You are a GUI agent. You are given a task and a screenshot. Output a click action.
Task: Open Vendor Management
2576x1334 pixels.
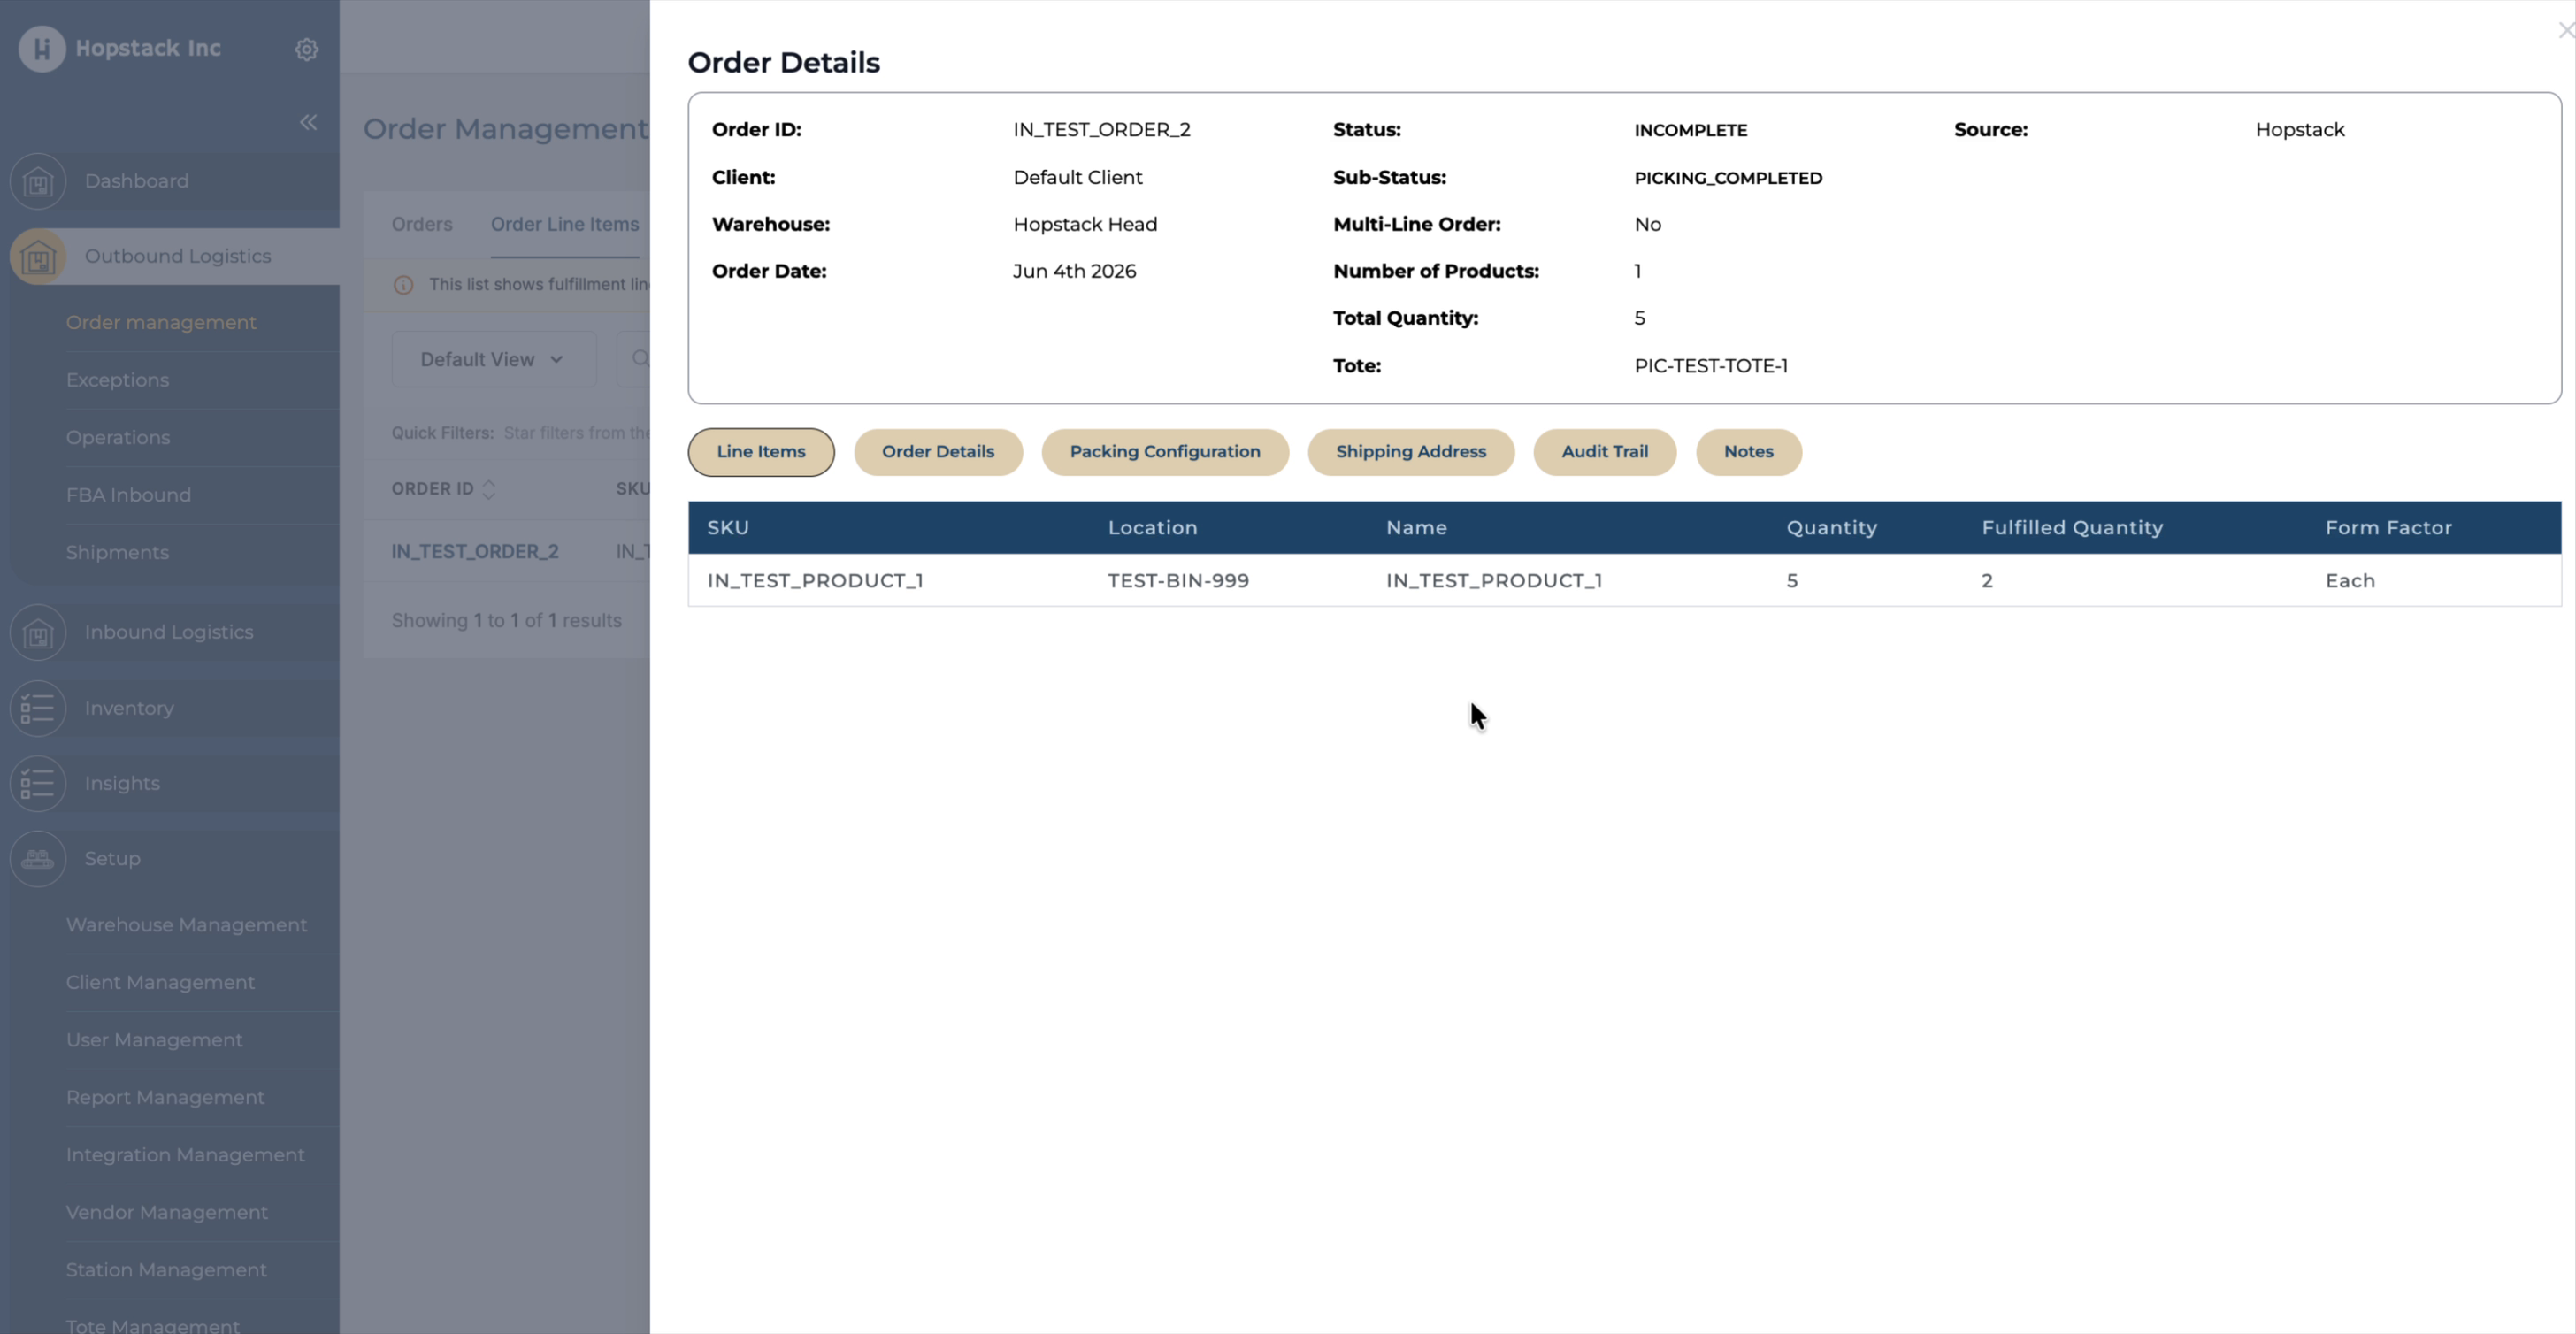pyautogui.click(x=167, y=1212)
